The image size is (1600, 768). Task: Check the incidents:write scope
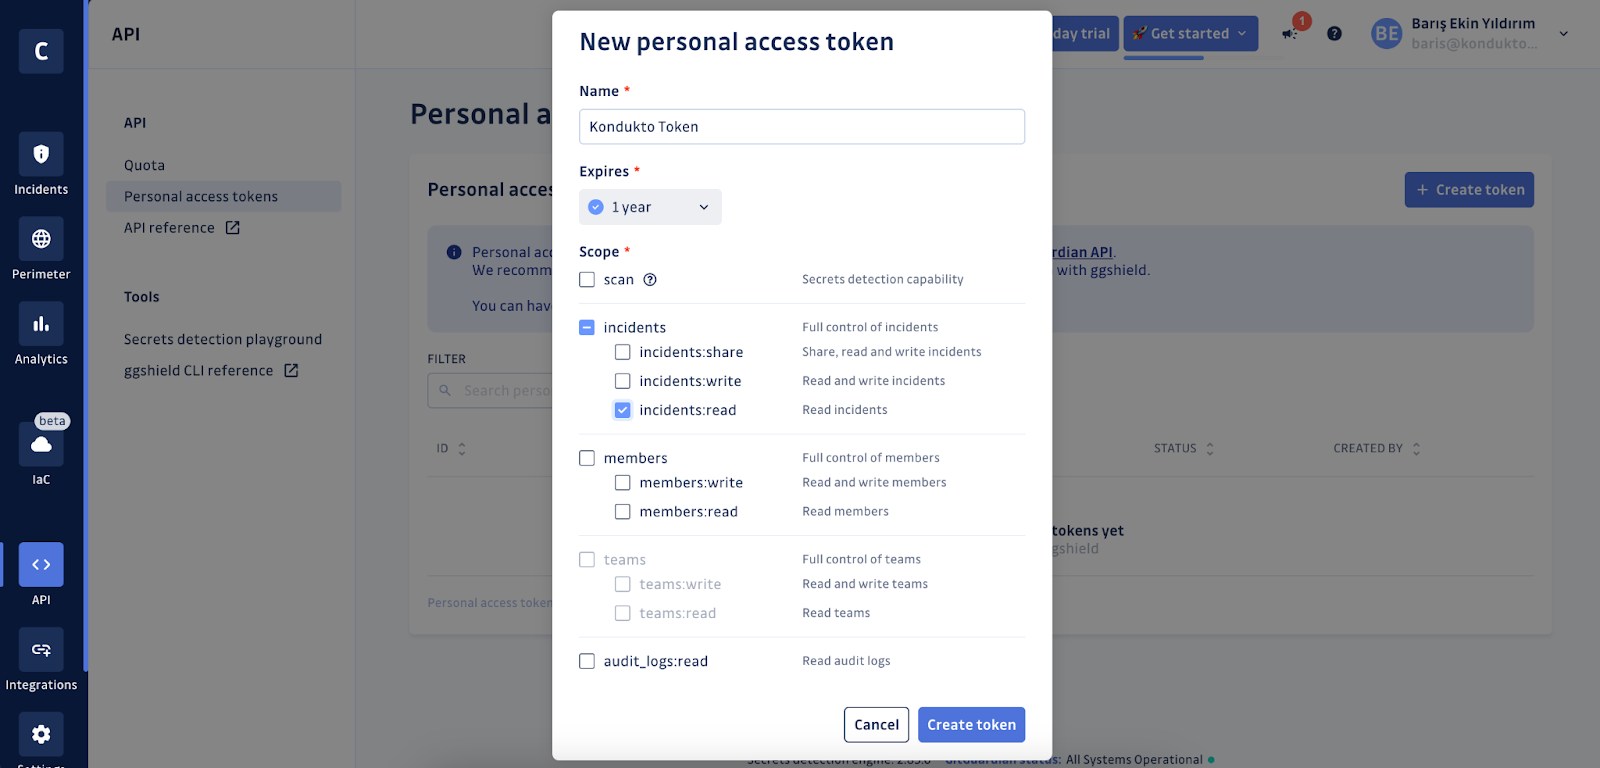(x=622, y=380)
